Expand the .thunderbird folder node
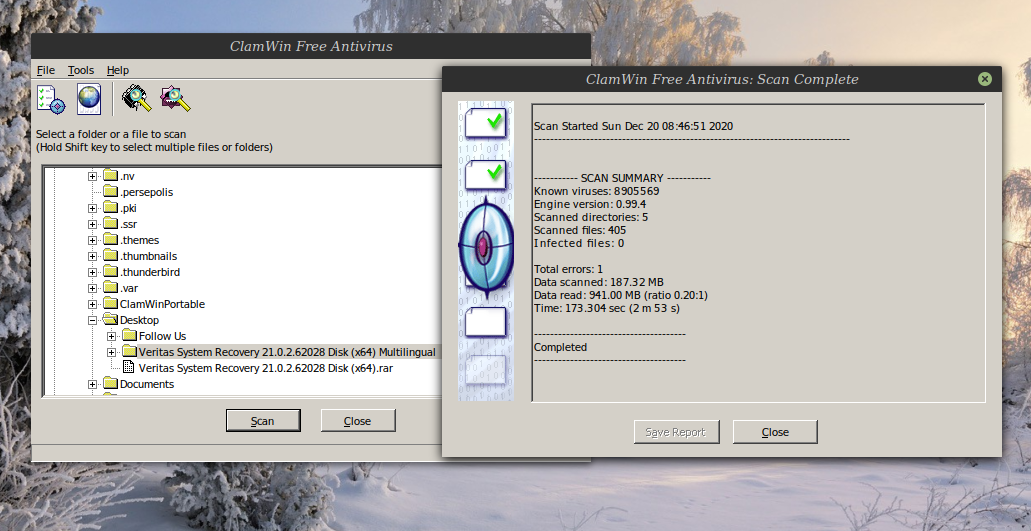 93,272
